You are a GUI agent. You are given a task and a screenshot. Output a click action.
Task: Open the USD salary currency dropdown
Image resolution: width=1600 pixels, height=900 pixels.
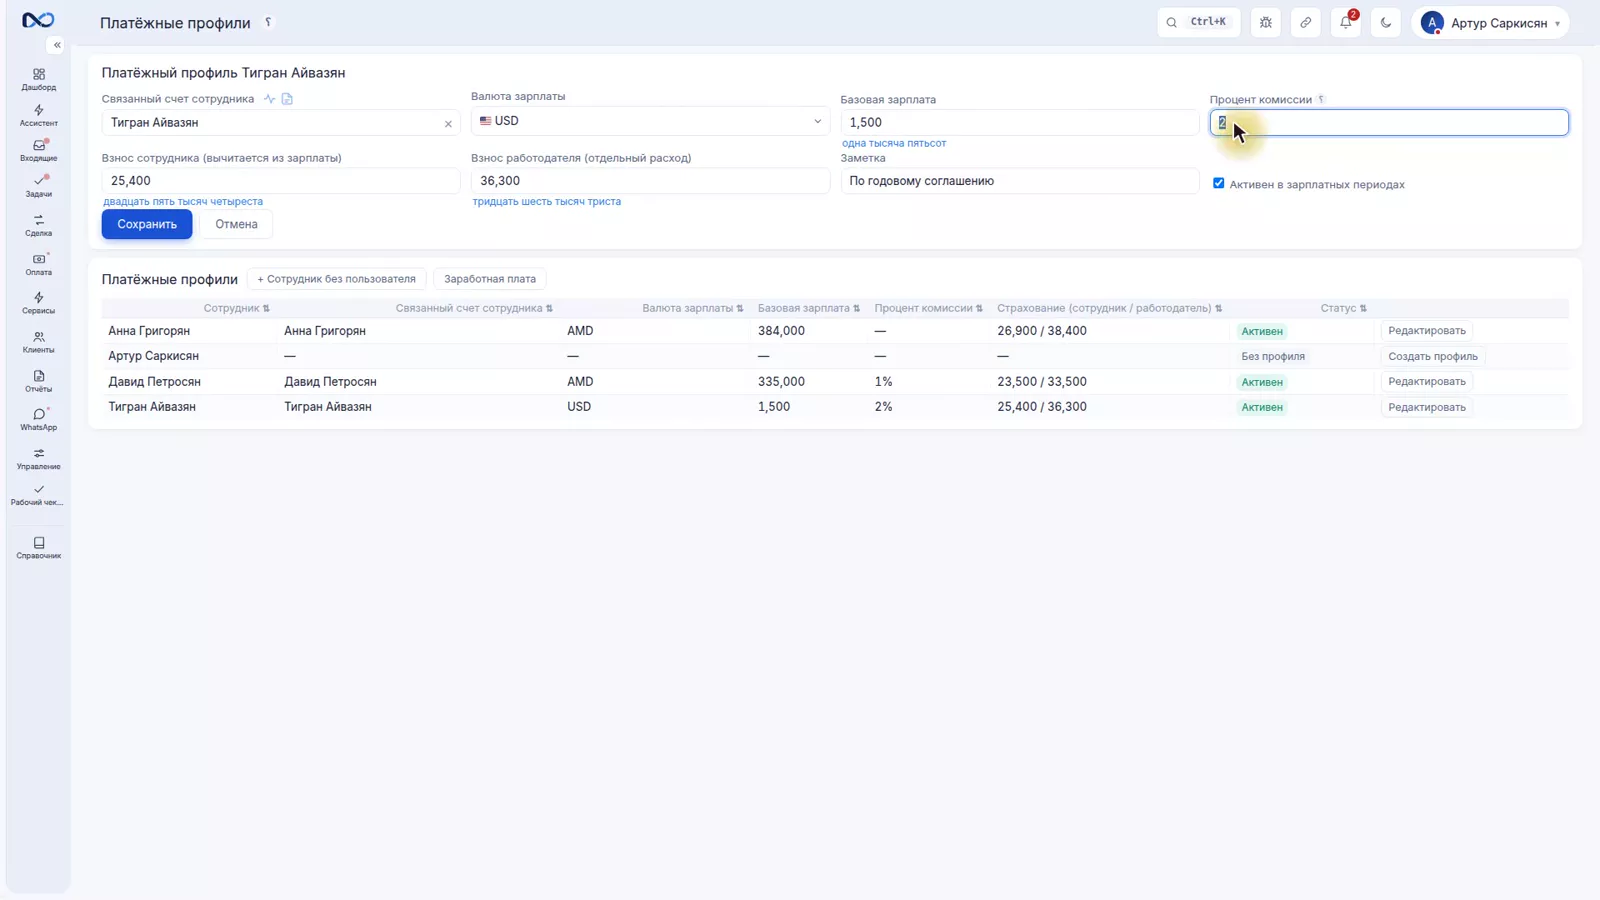pos(650,121)
